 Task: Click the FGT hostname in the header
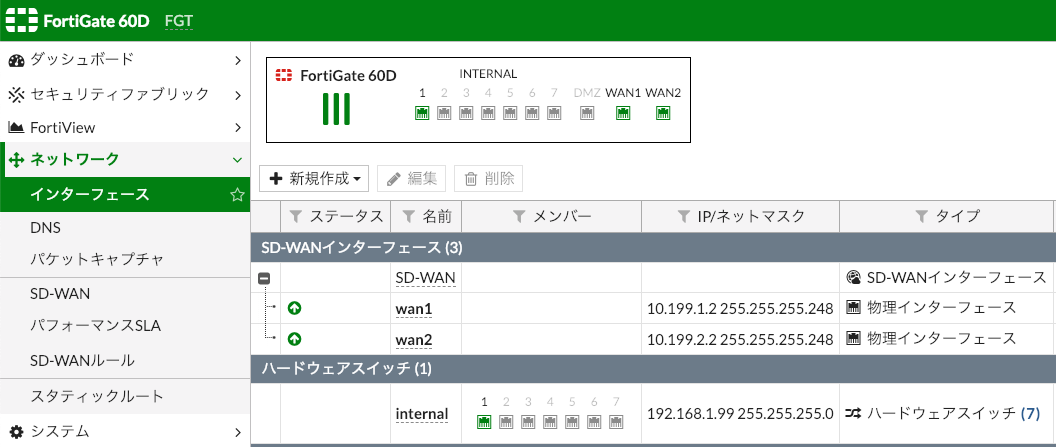coord(179,21)
